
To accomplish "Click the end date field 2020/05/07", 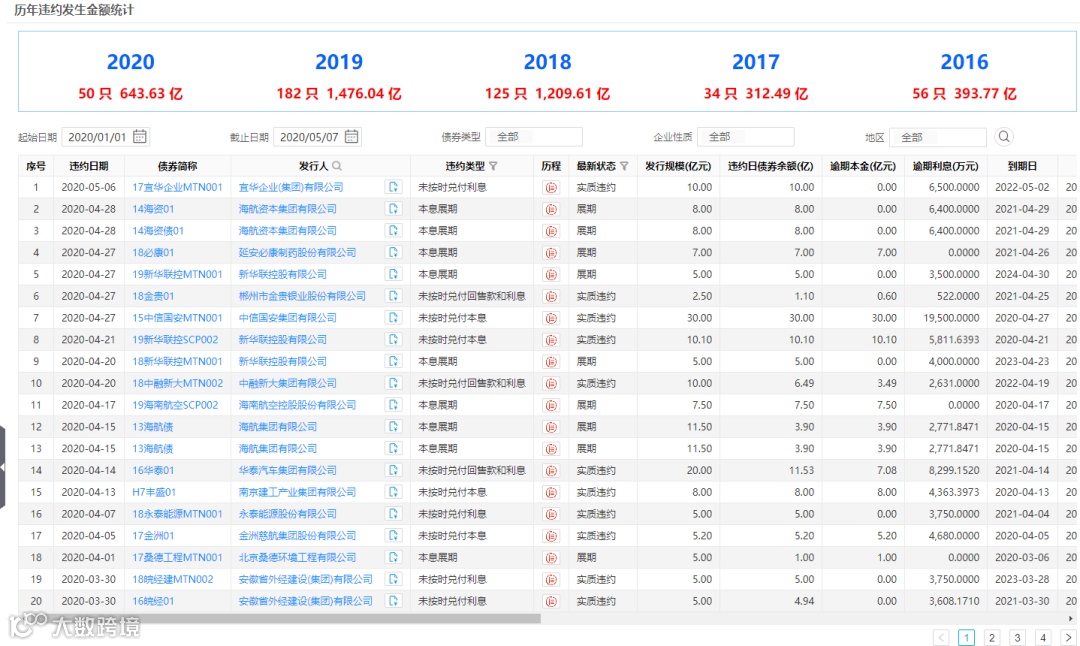I will pyautogui.click(x=317, y=137).
